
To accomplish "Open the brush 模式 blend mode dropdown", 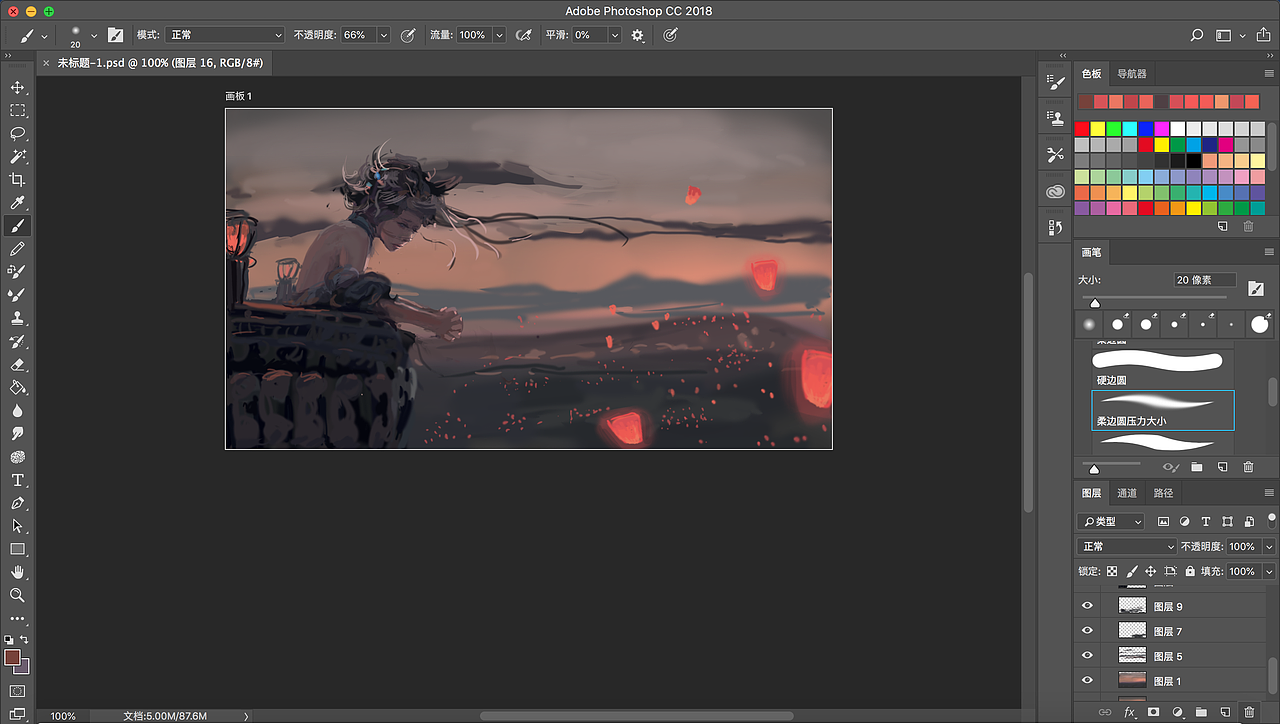I will pyautogui.click(x=225, y=35).
